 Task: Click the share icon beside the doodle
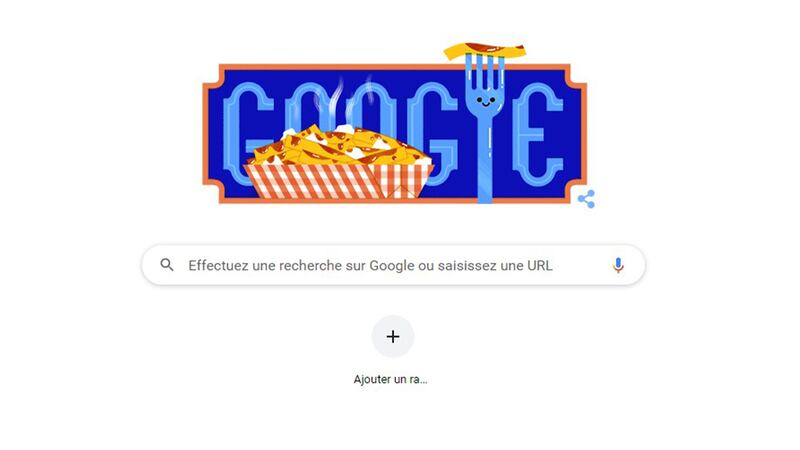click(x=586, y=199)
